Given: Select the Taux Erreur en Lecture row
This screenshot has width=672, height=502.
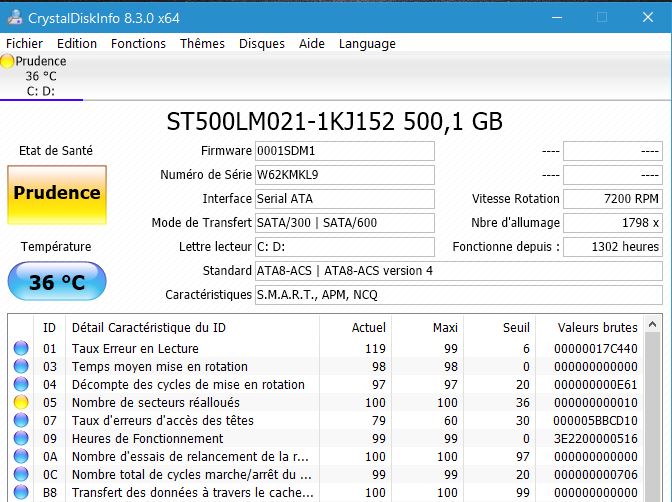Looking at the screenshot, I should click(x=326, y=349).
